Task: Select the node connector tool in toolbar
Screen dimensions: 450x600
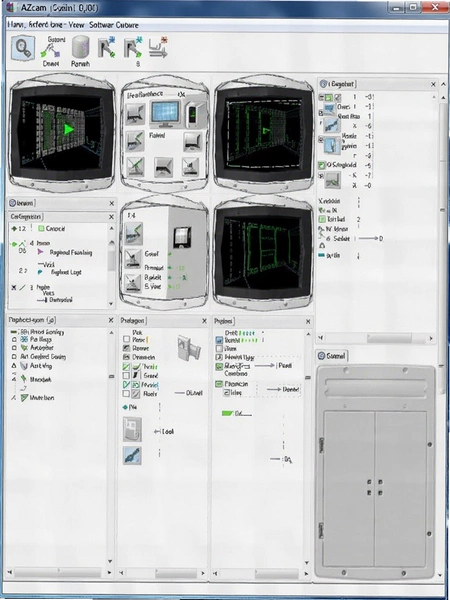Action: [52, 51]
